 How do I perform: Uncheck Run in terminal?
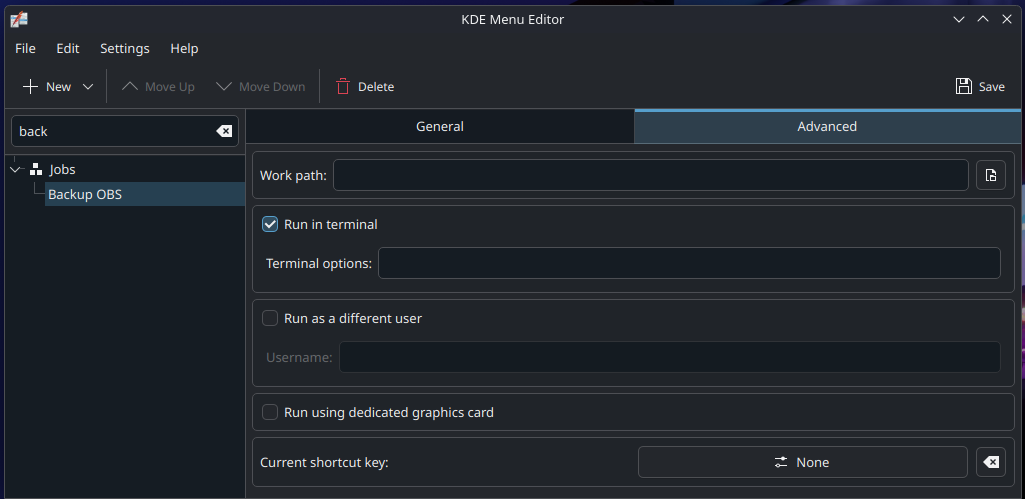270,225
